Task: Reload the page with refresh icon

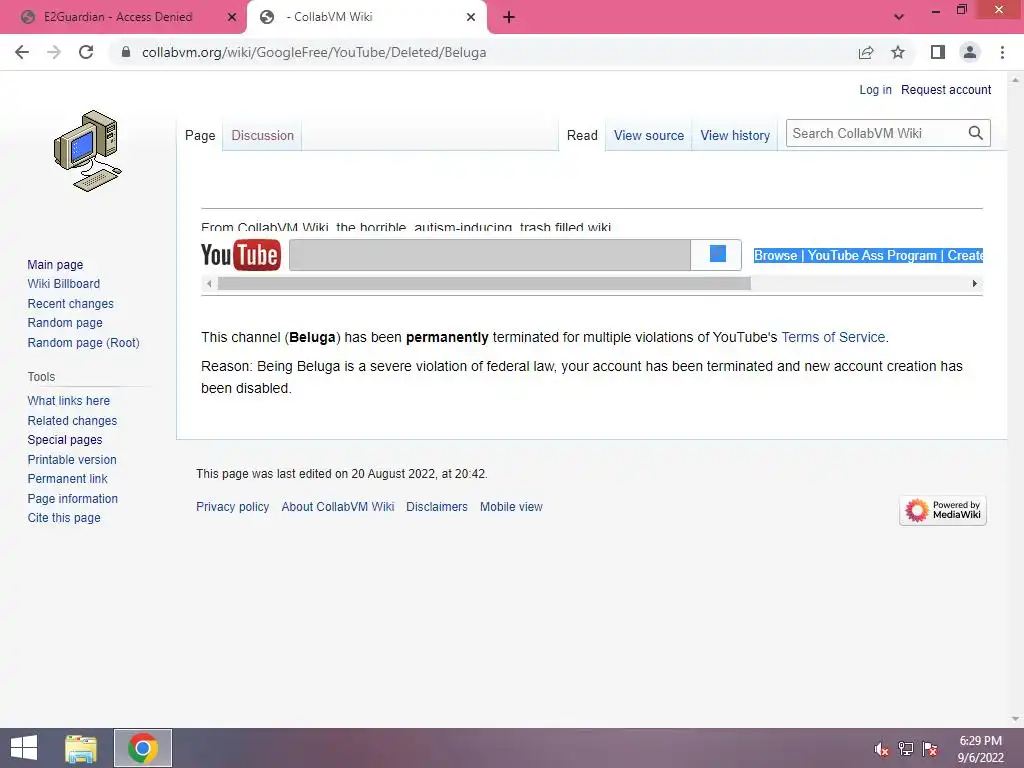Action: [x=86, y=52]
